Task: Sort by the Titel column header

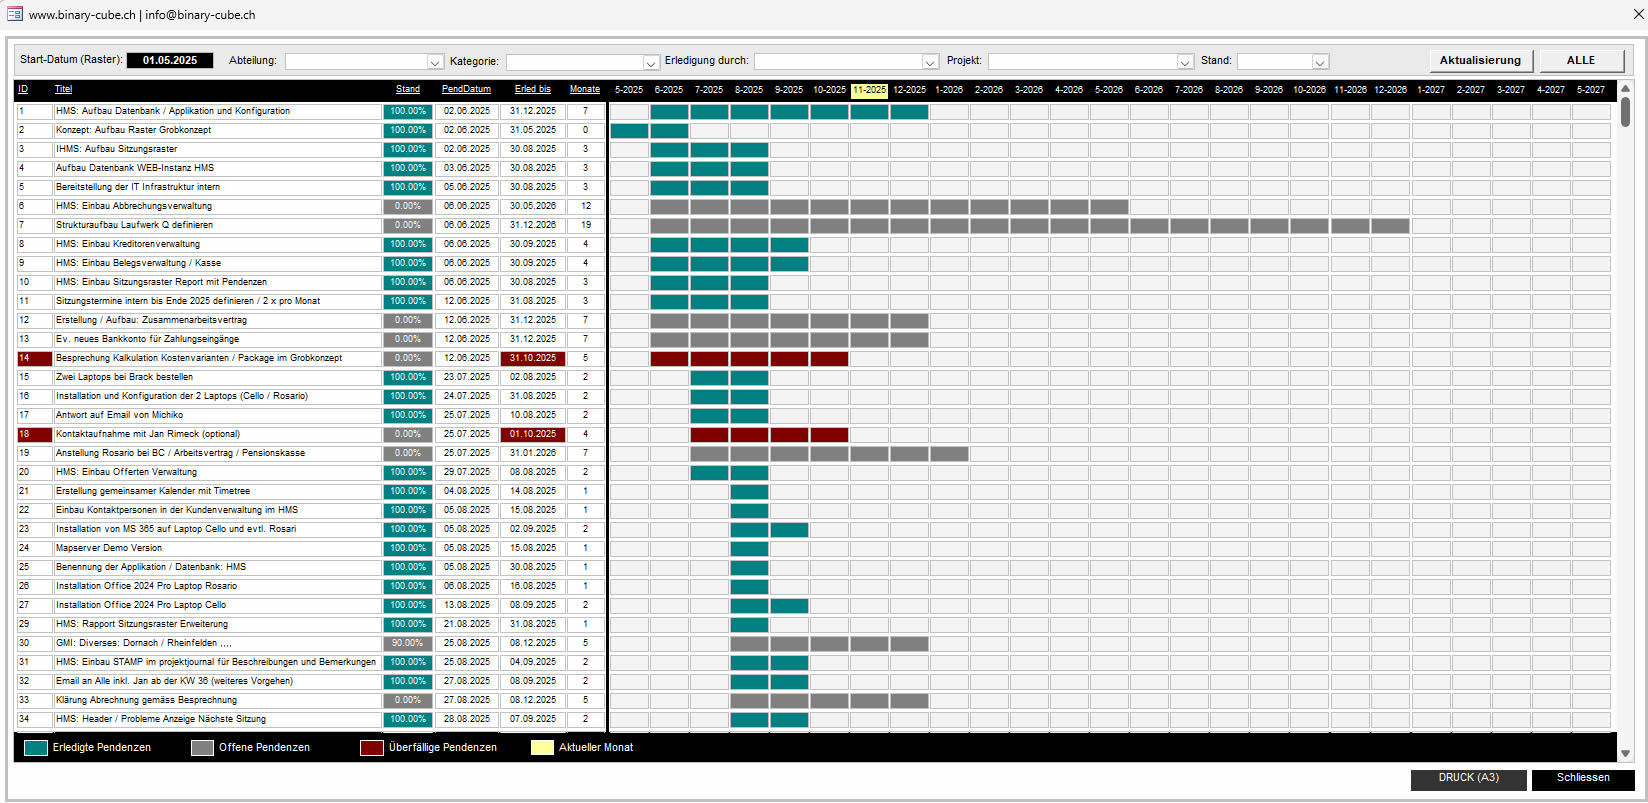Action: [63, 90]
